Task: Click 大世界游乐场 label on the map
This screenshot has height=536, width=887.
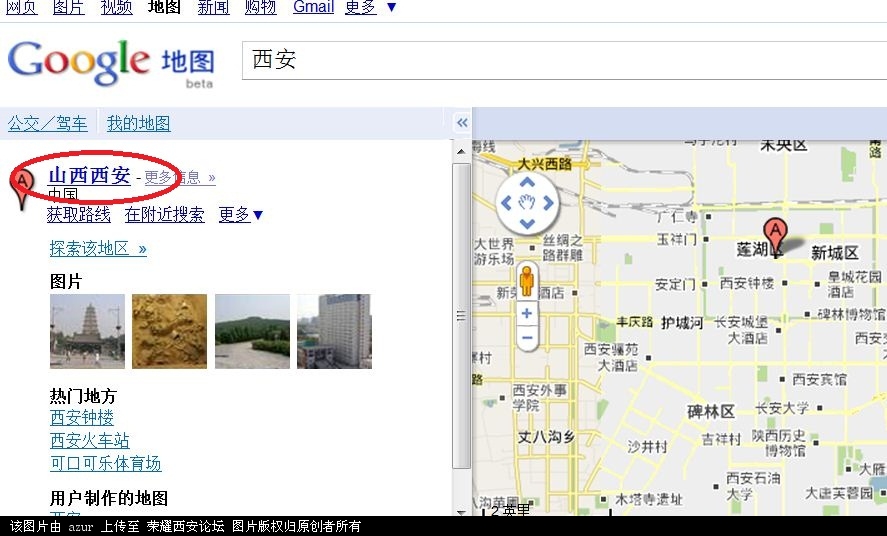Action: tap(494, 251)
